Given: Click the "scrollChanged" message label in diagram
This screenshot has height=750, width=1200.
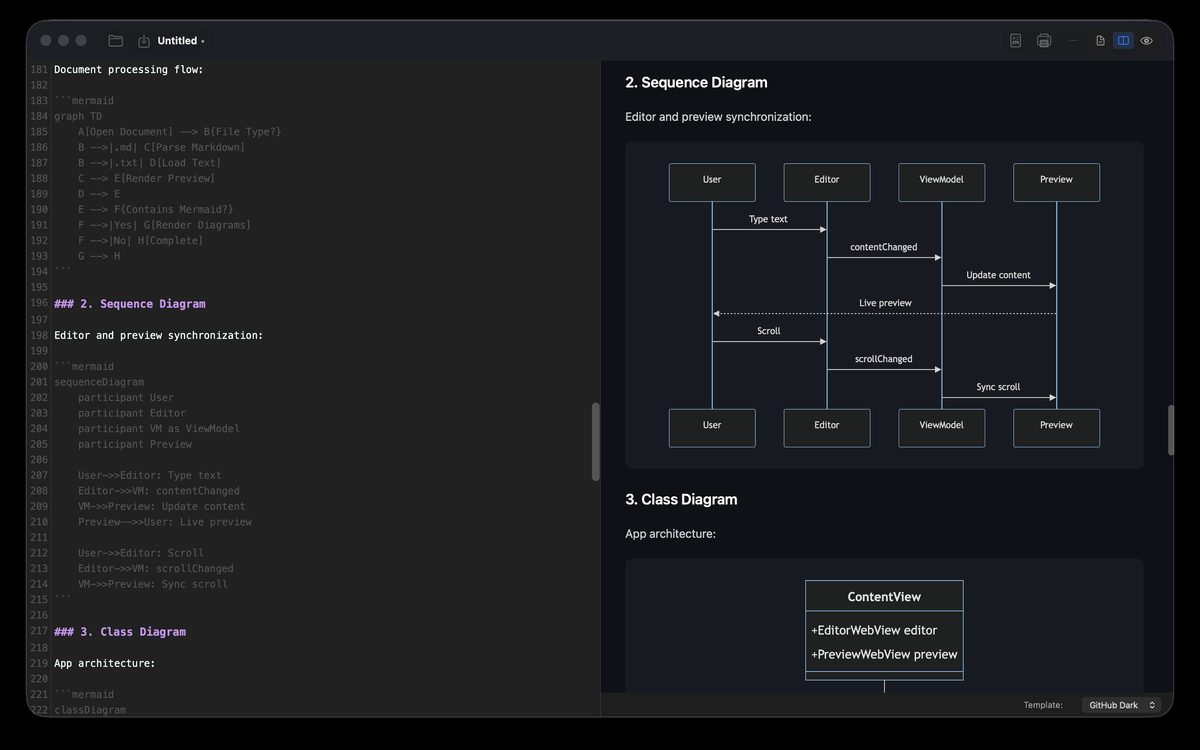Looking at the screenshot, I should click(x=884, y=359).
